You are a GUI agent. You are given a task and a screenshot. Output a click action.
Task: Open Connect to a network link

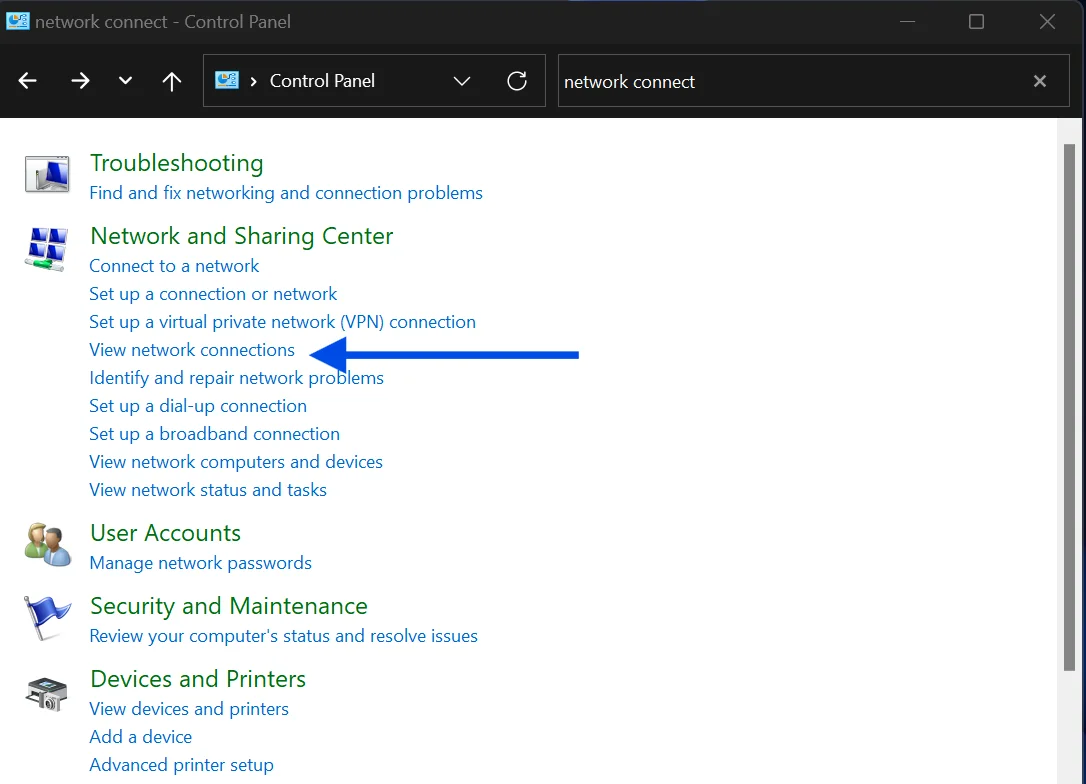coord(174,266)
